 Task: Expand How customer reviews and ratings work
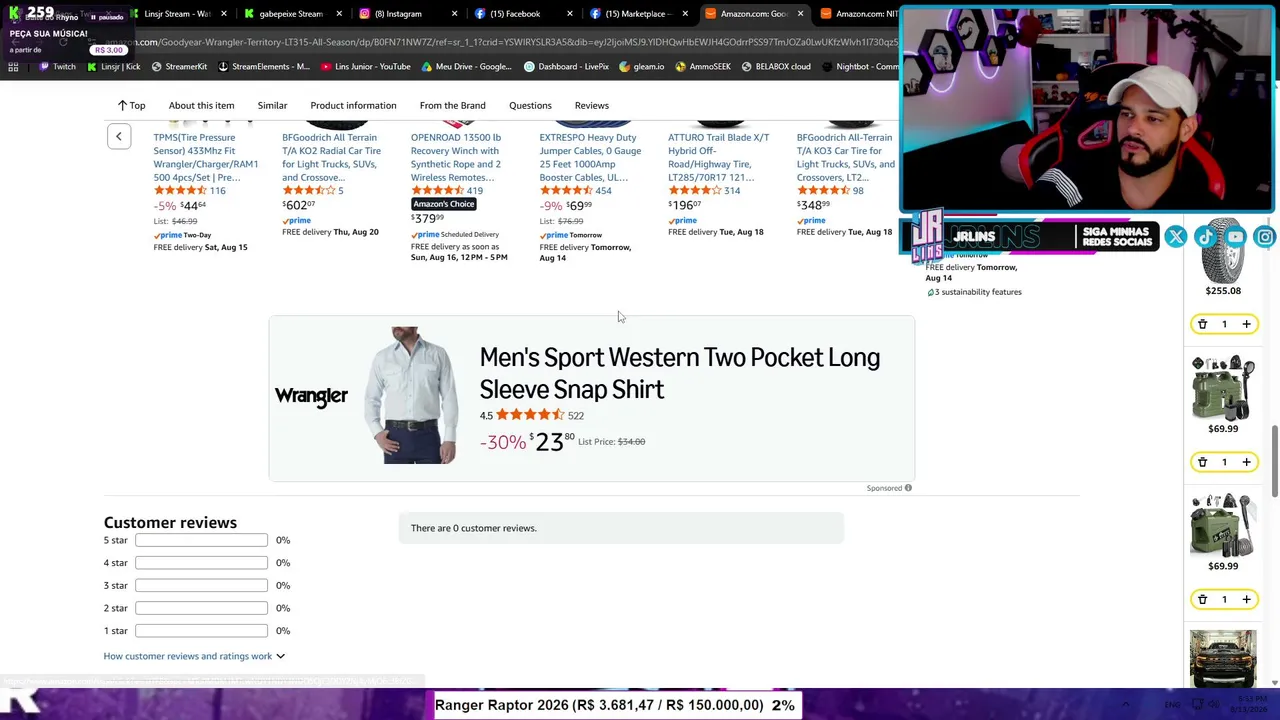(x=194, y=656)
